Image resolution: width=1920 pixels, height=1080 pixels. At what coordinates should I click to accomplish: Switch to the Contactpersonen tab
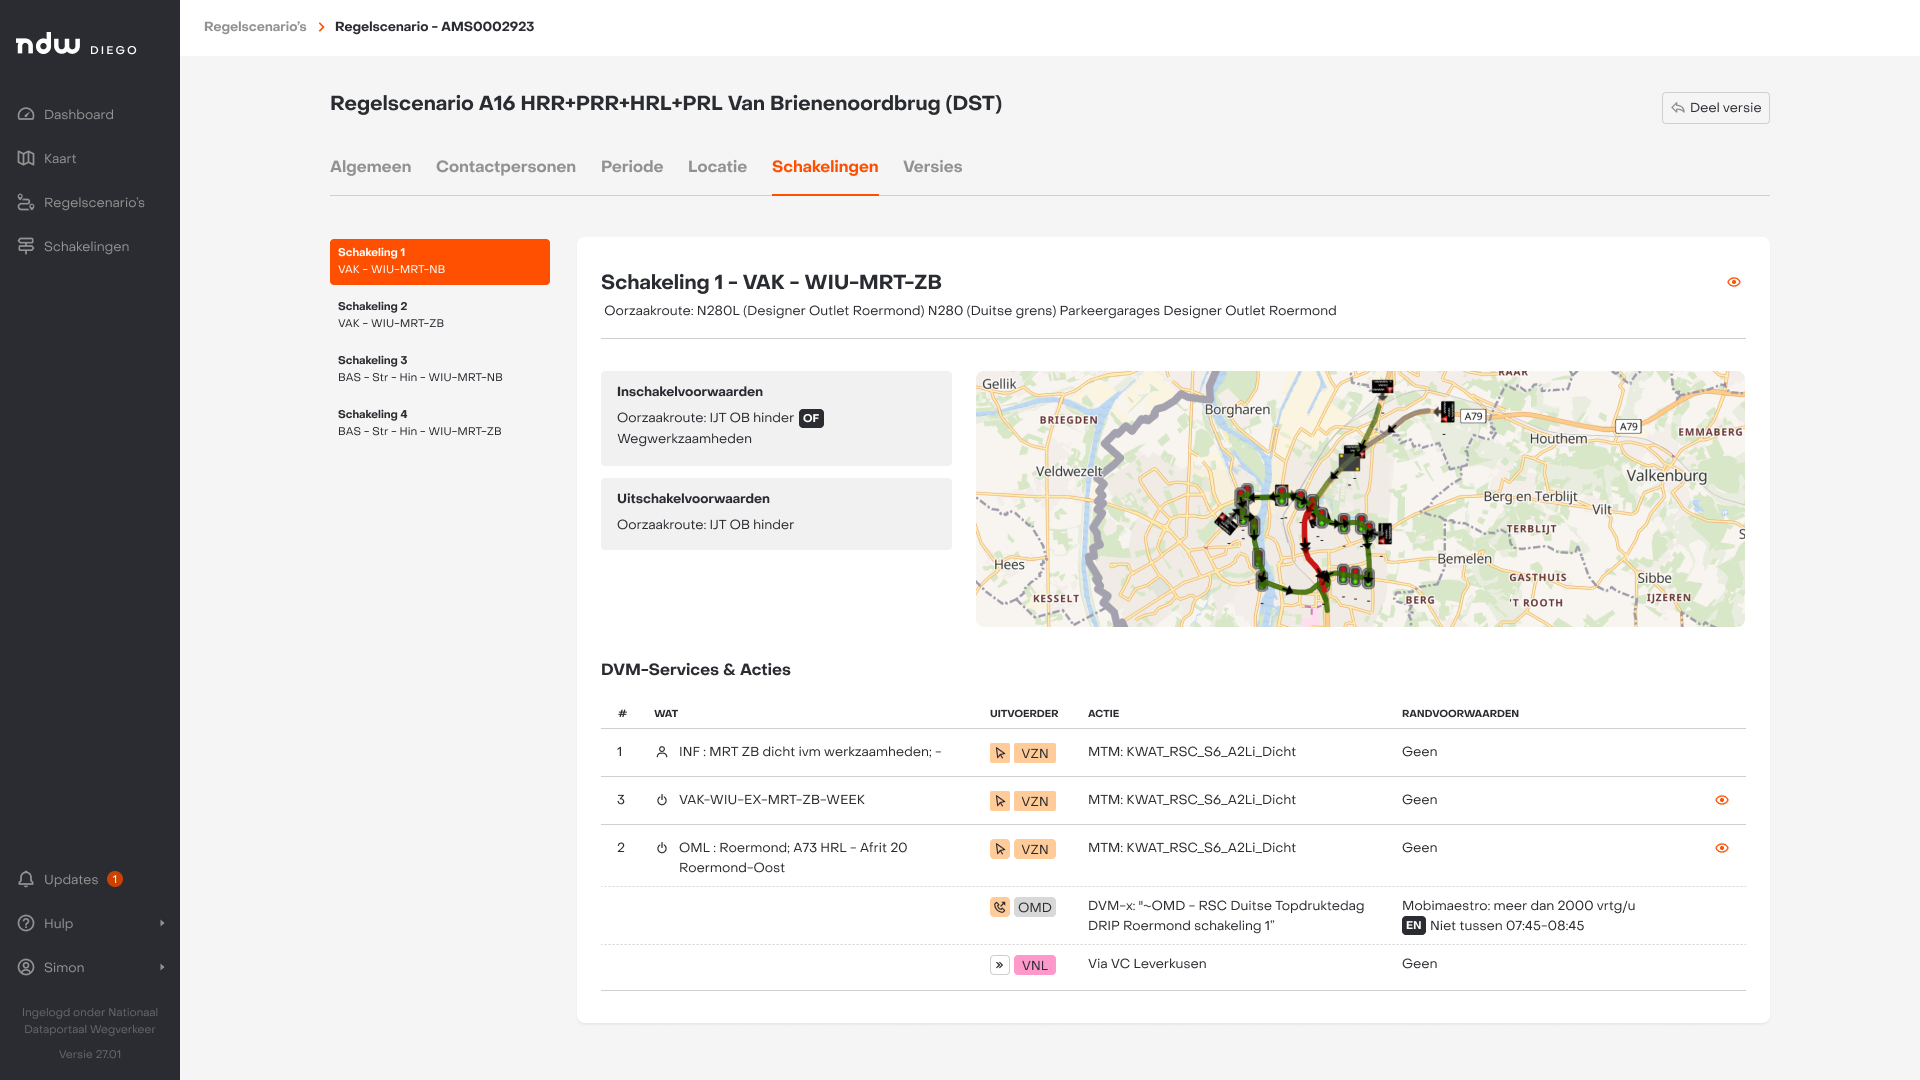click(506, 166)
